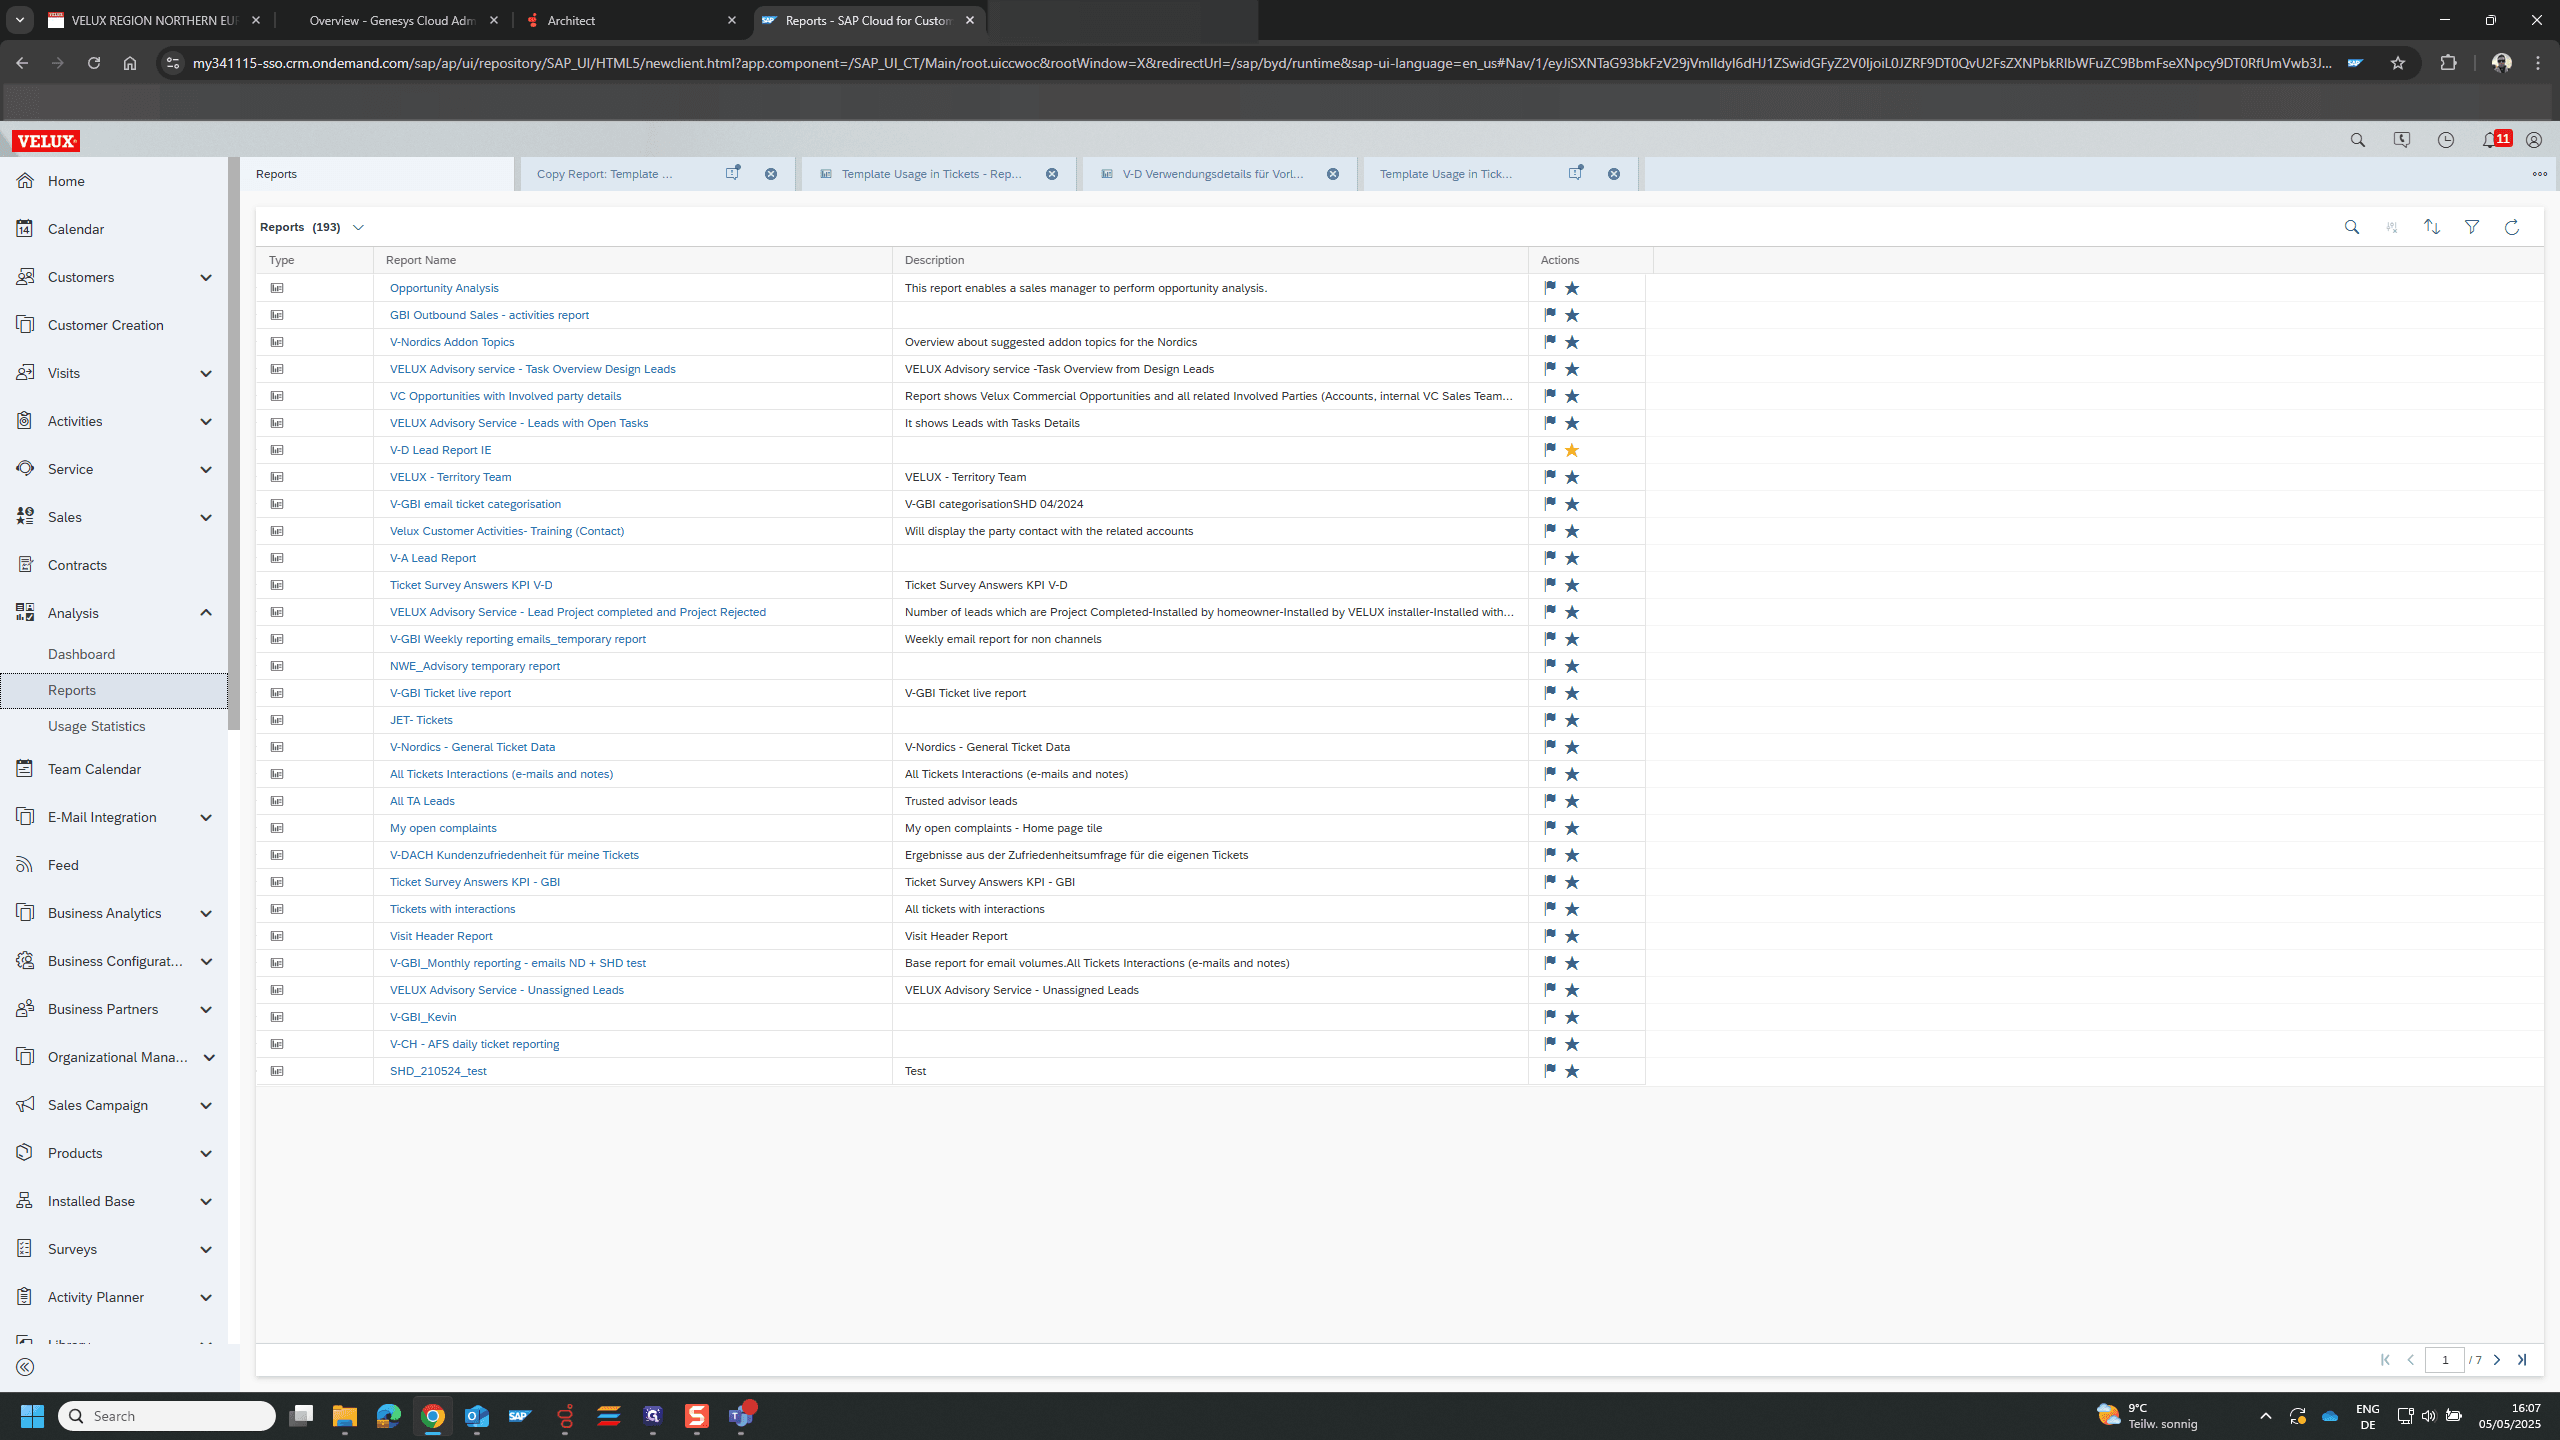Search within the Reports list

[x=2351, y=227]
